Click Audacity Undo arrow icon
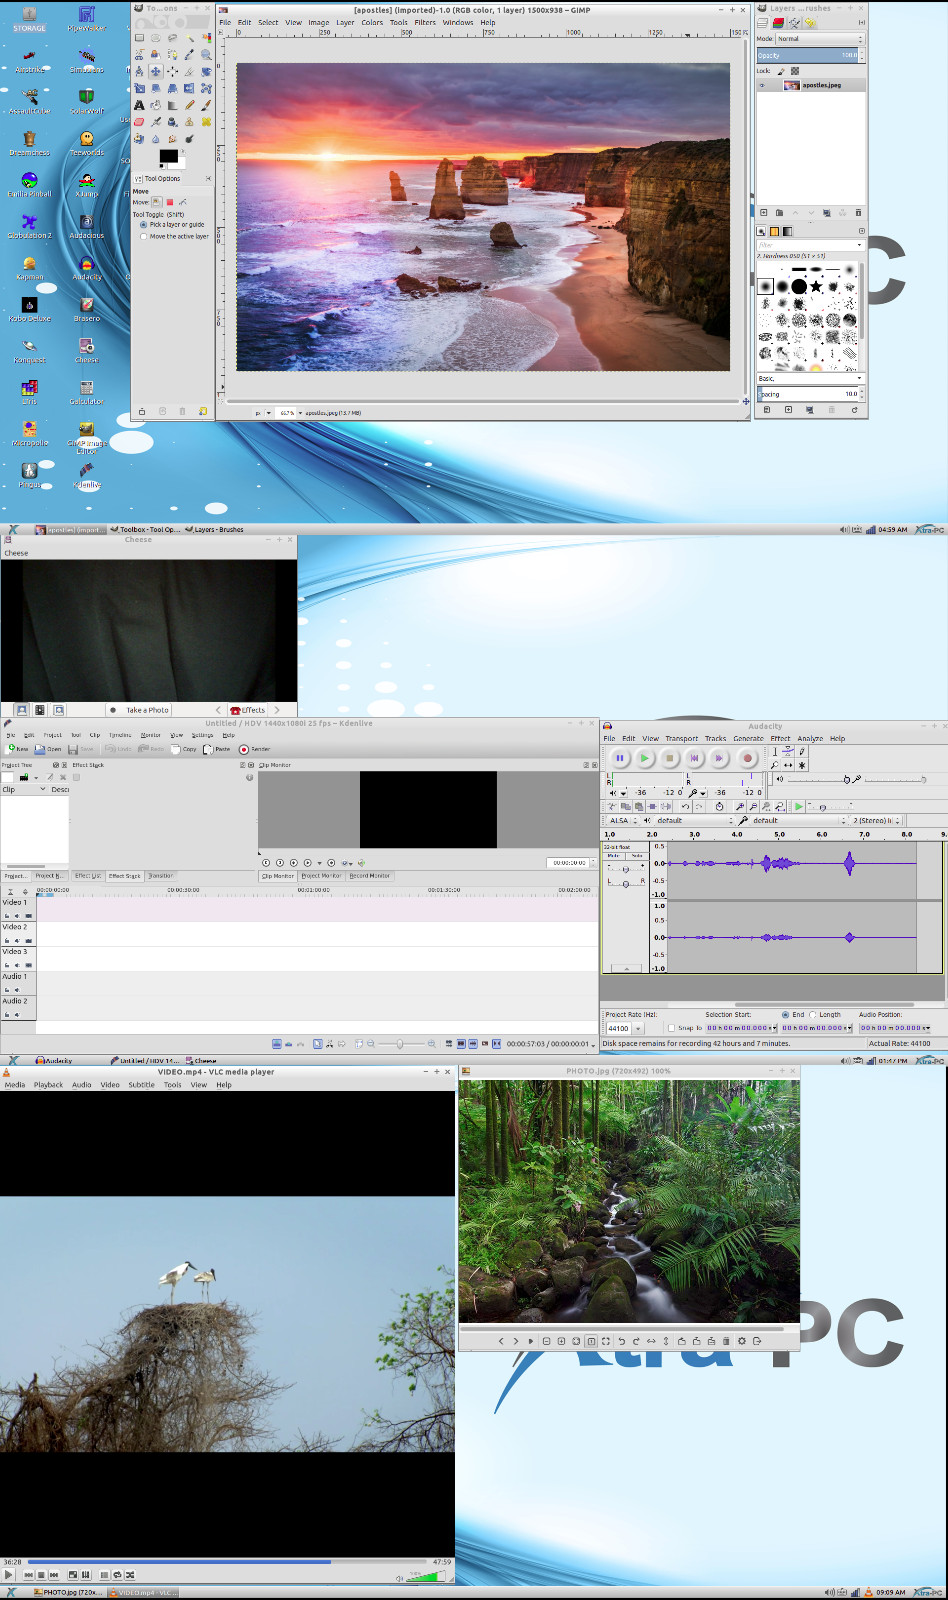The image size is (948, 1600). tap(686, 806)
